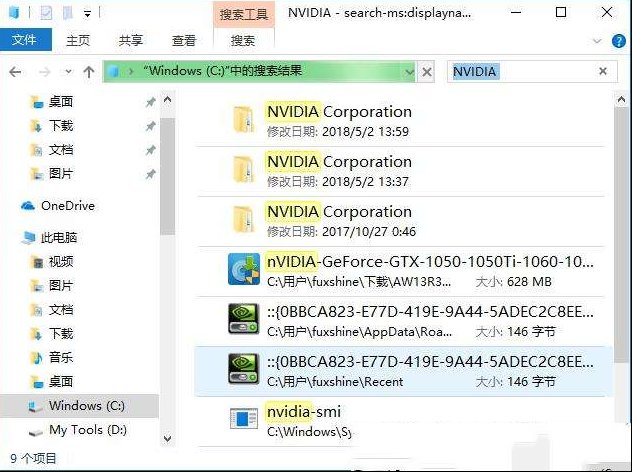Select the 搜索 ribbon tab
Image resolution: width=632 pixels, height=472 pixels.
243,40
